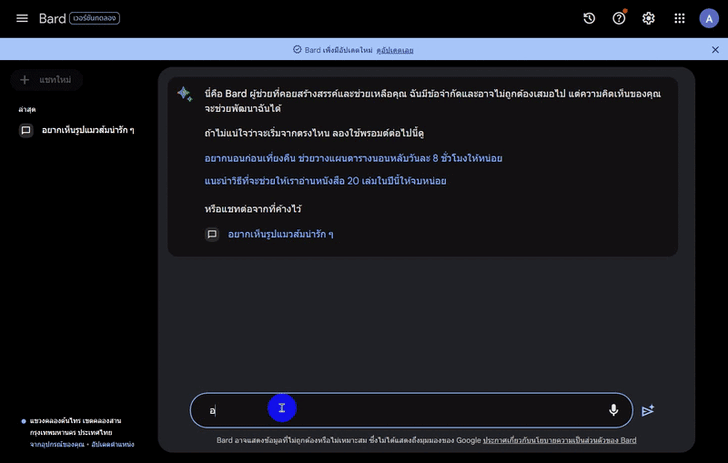Dismiss the blue update banner
The image size is (728, 463).
coord(715,50)
